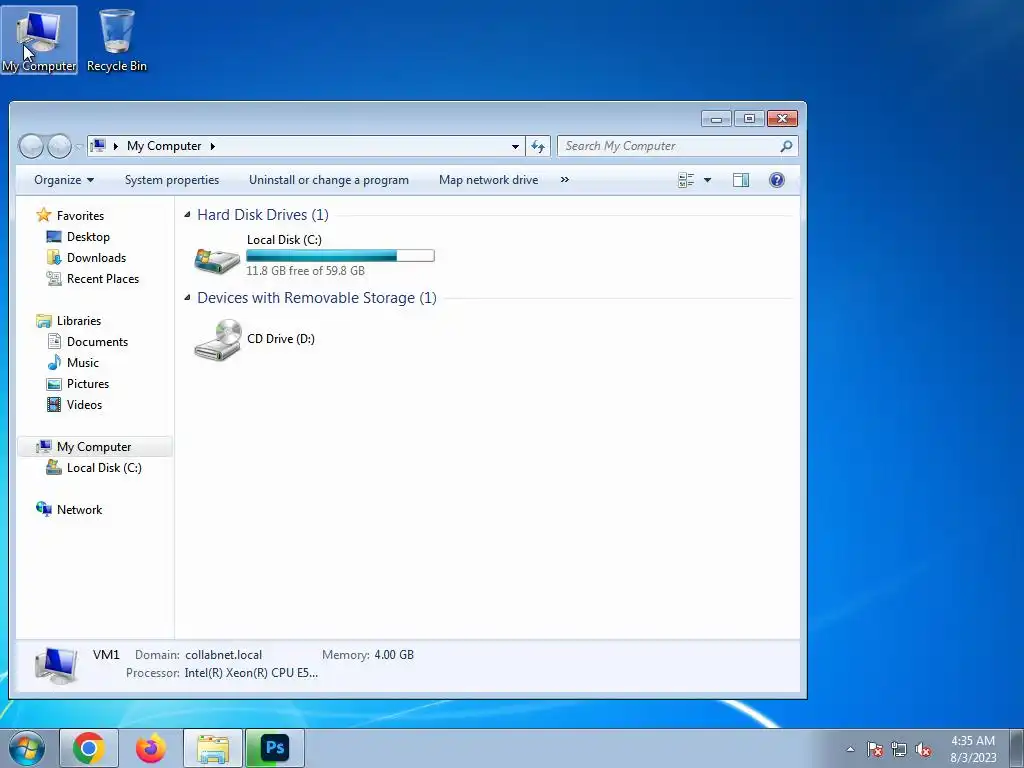This screenshot has height=768, width=1024.
Task: Open the view options dropdown arrow
Action: (x=707, y=180)
